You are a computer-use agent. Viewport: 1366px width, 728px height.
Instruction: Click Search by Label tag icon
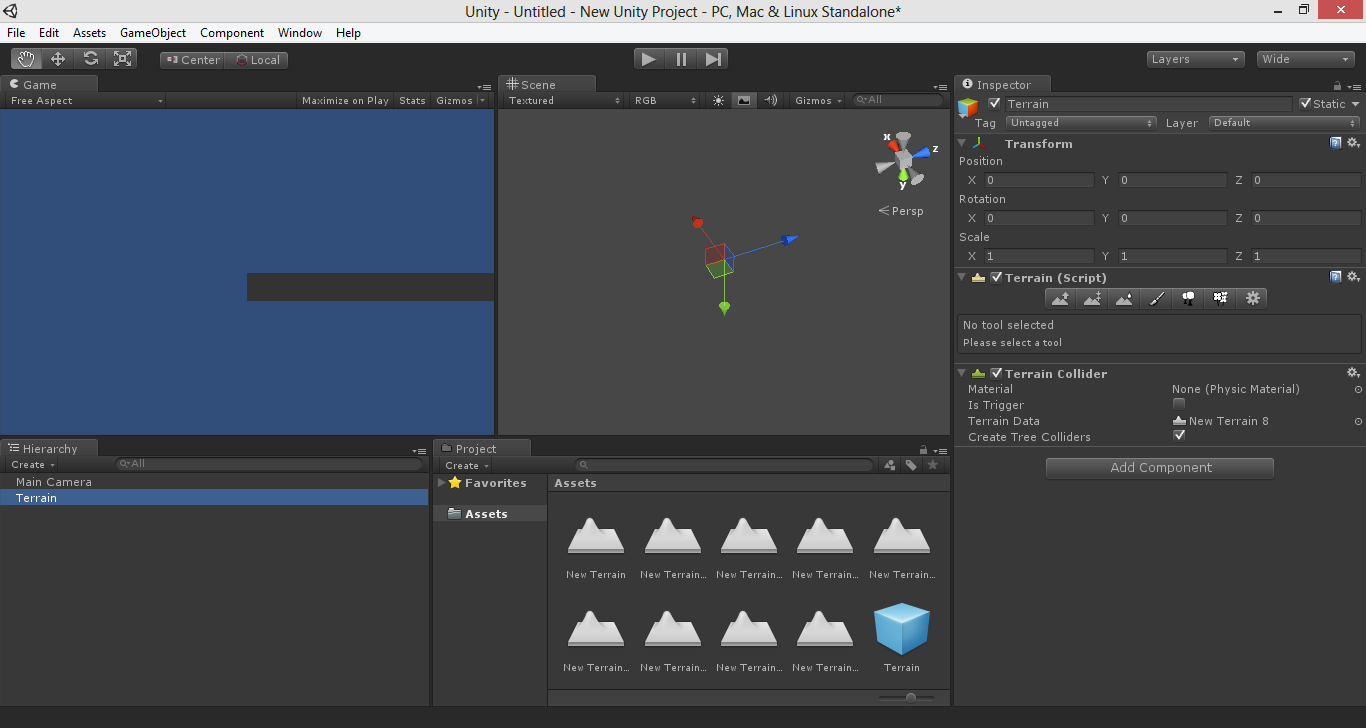click(911, 465)
